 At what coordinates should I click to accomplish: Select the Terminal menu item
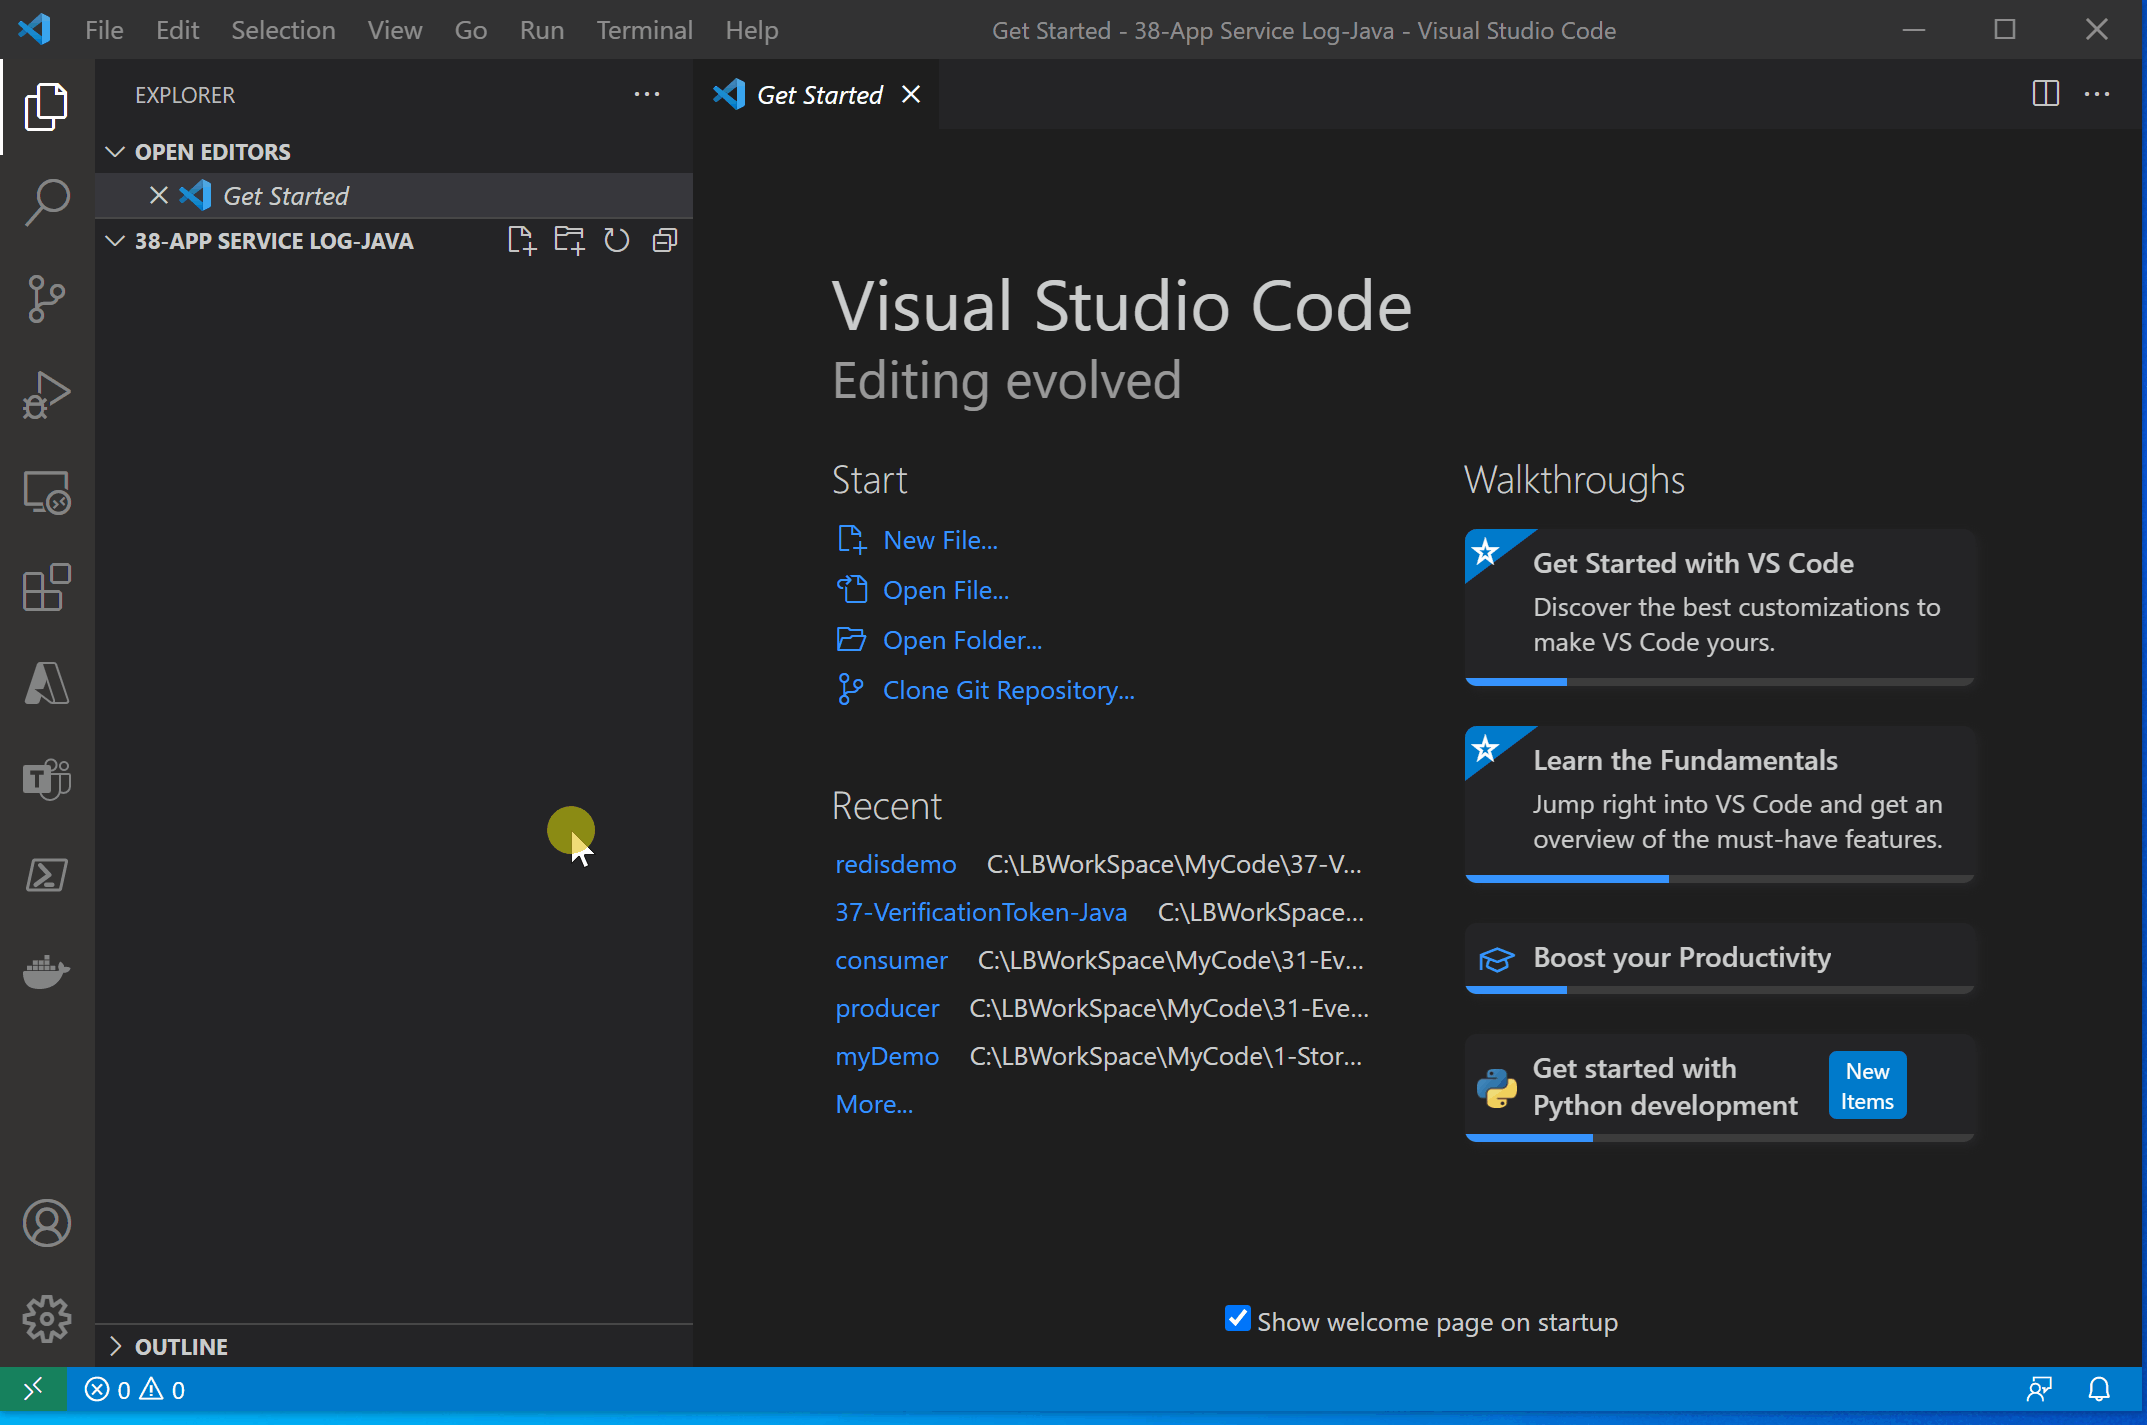pyautogui.click(x=641, y=29)
